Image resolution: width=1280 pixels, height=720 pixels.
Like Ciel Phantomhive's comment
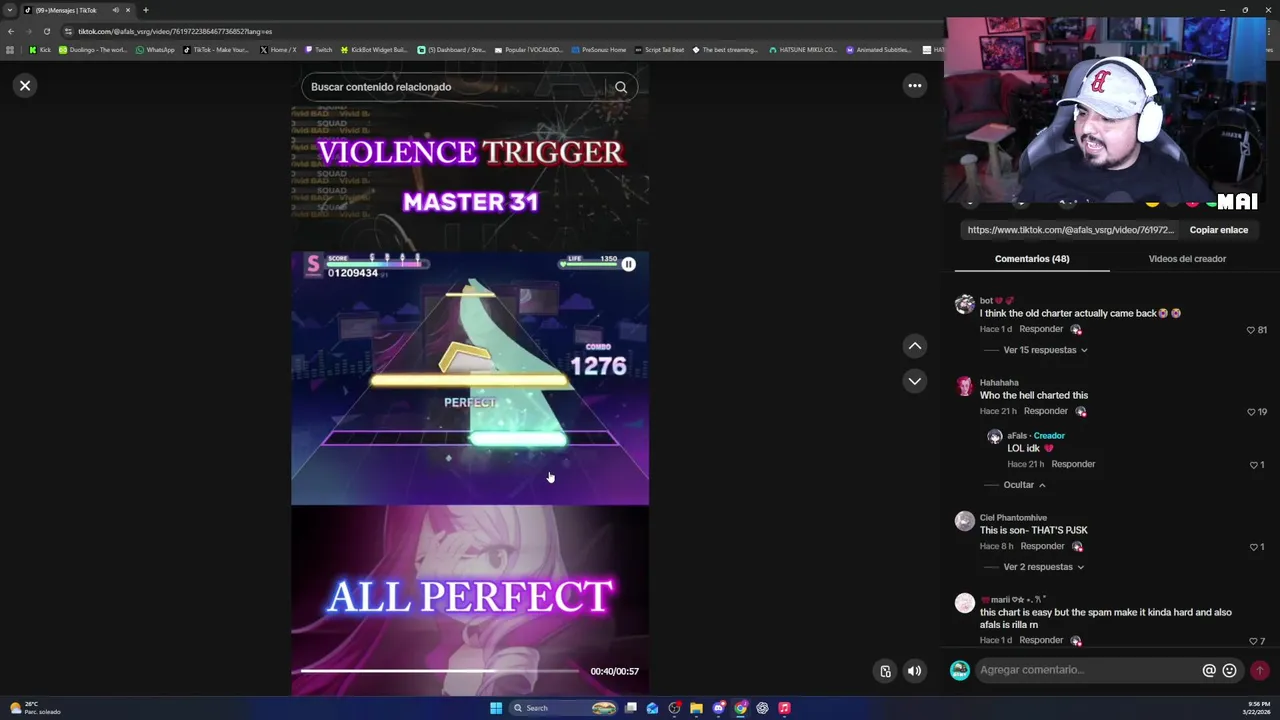pos(1253,547)
